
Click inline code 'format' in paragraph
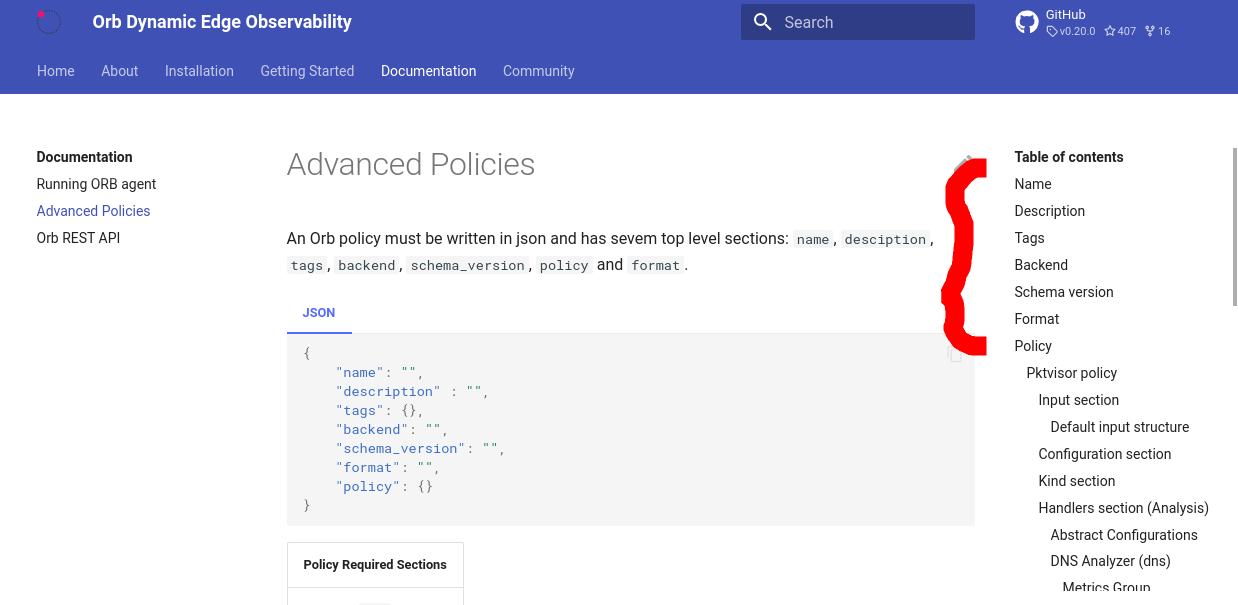pyautogui.click(x=656, y=266)
